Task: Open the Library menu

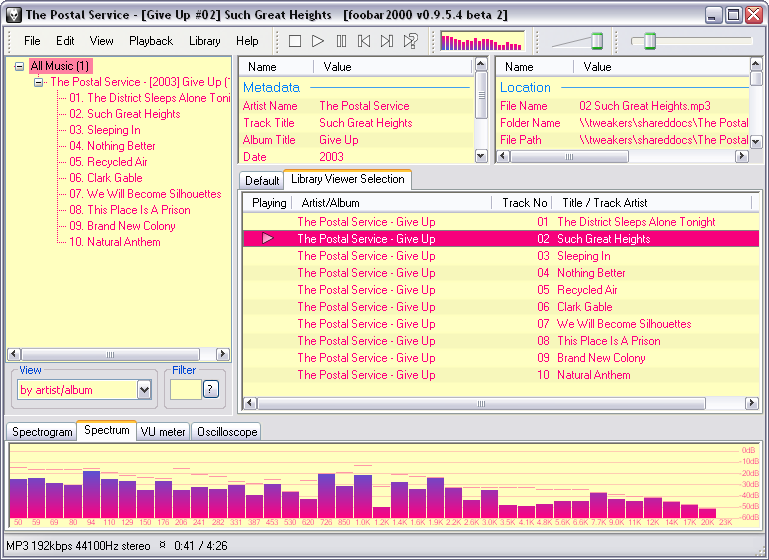Action: point(204,41)
